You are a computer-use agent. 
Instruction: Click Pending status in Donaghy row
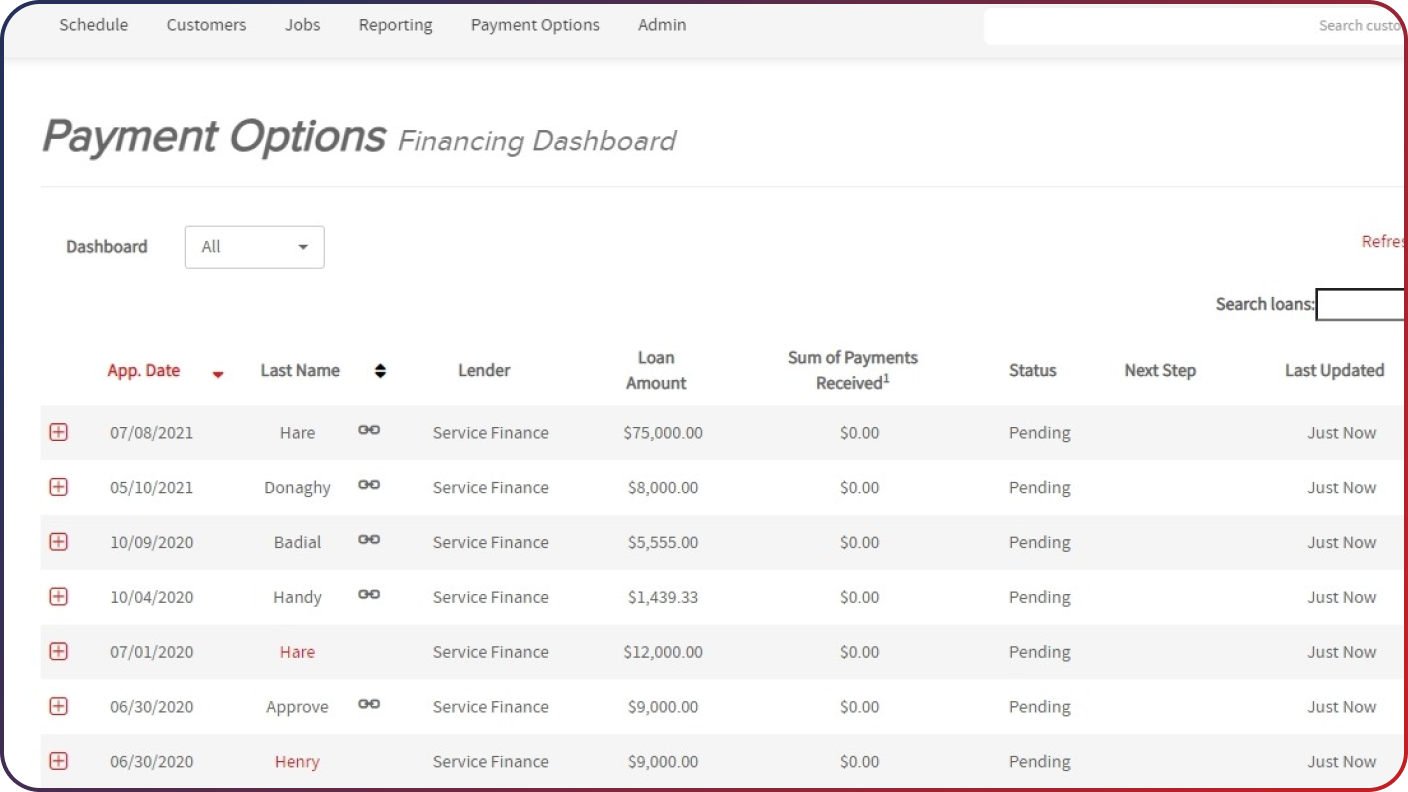point(1040,488)
